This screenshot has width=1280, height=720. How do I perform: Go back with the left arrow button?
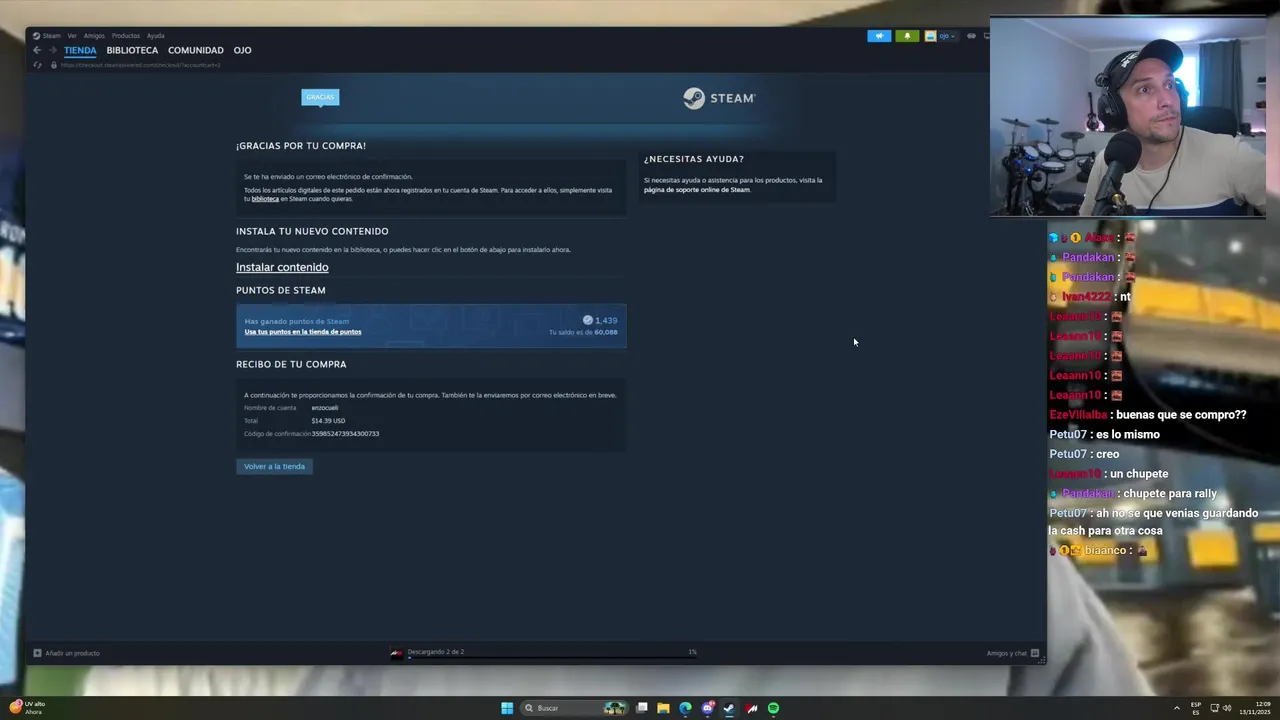[37, 50]
